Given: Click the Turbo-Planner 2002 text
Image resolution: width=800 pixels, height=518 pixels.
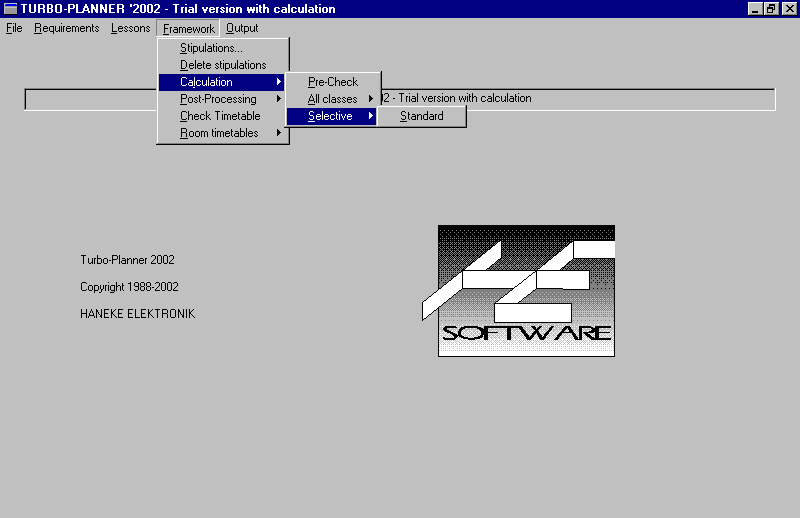Looking at the screenshot, I should click(x=128, y=260).
